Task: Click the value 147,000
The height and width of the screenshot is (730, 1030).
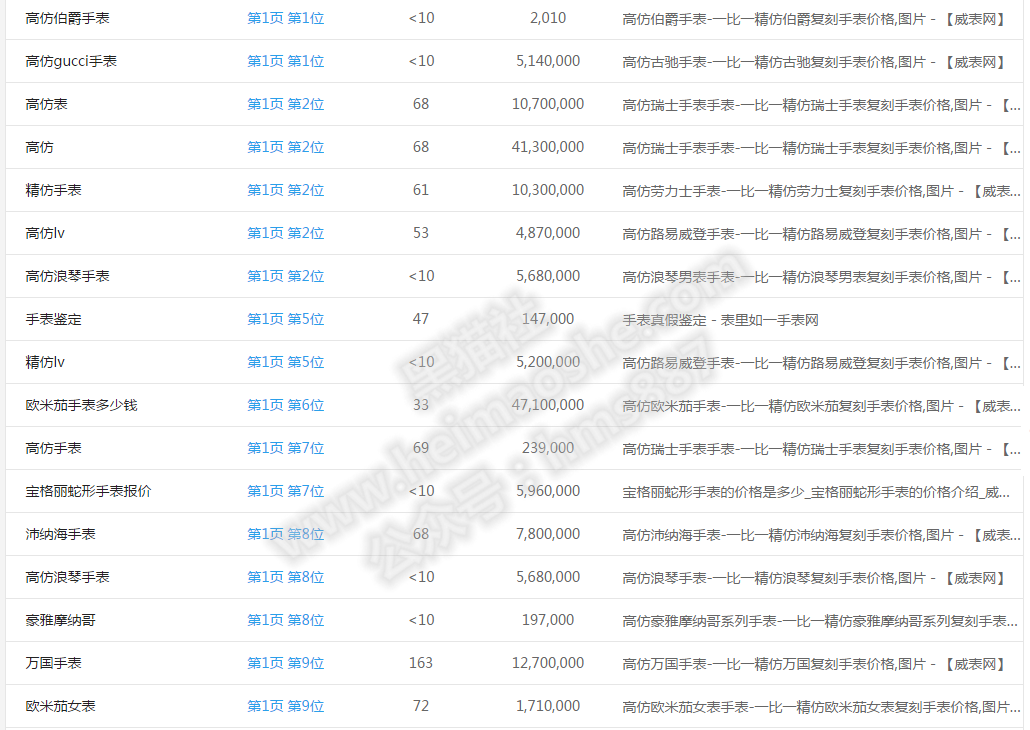Action: [548, 319]
